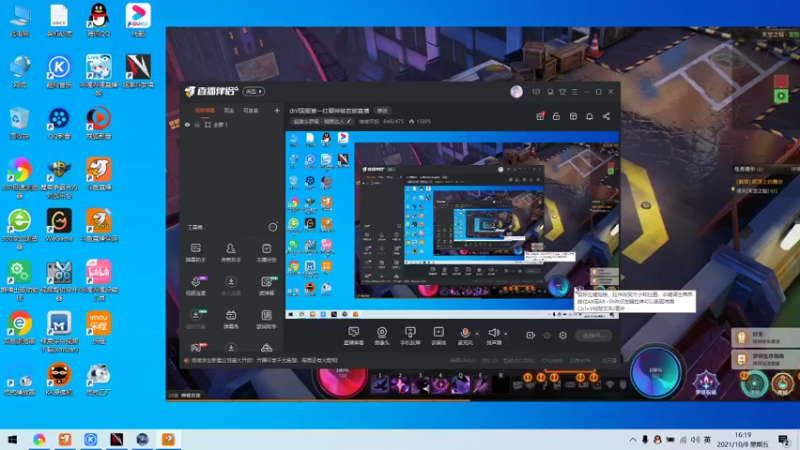Screen dimensions: 800x450
Task: Add a new scene with plus button
Action: click(277, 110)
